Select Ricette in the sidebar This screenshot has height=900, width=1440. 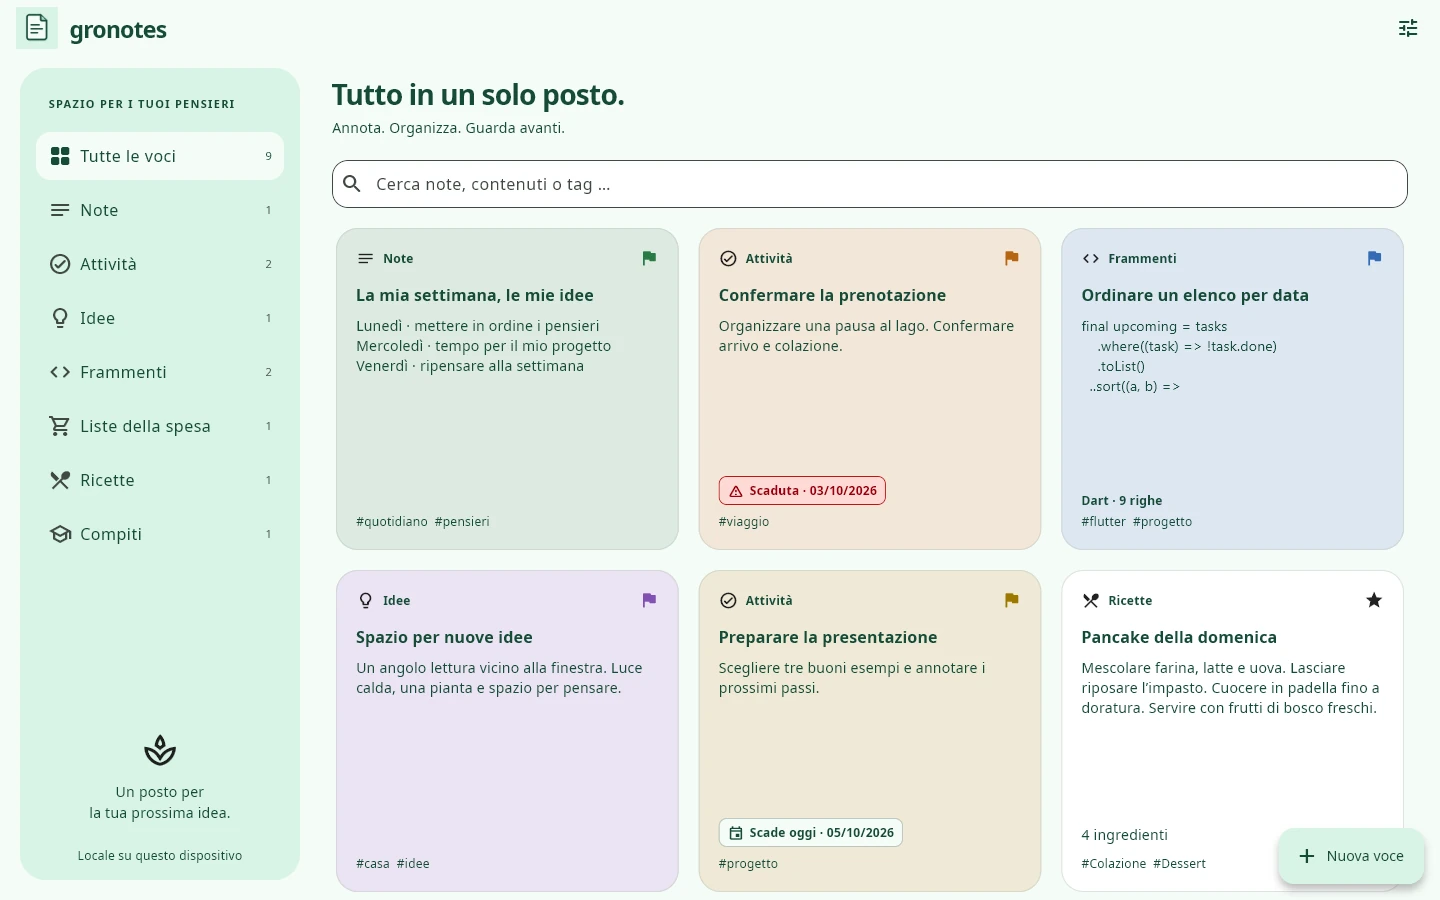coord(160,480)
